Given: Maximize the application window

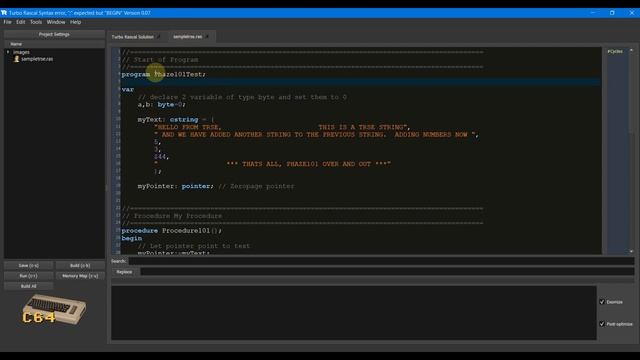Looking at the screenshot, I should point(612,13).
